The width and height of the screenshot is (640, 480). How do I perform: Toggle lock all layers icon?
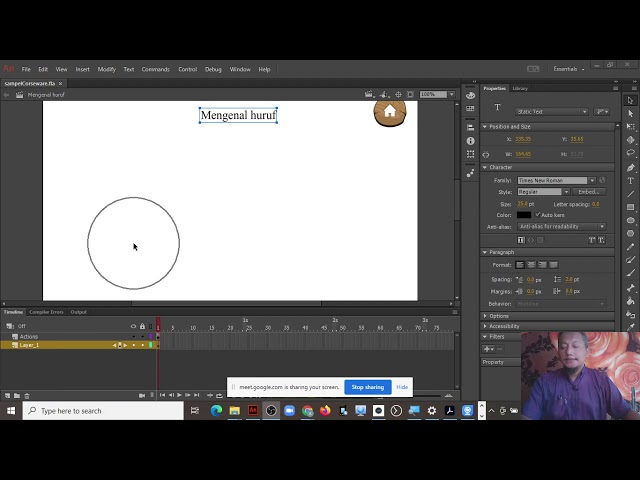pos(142,326)
